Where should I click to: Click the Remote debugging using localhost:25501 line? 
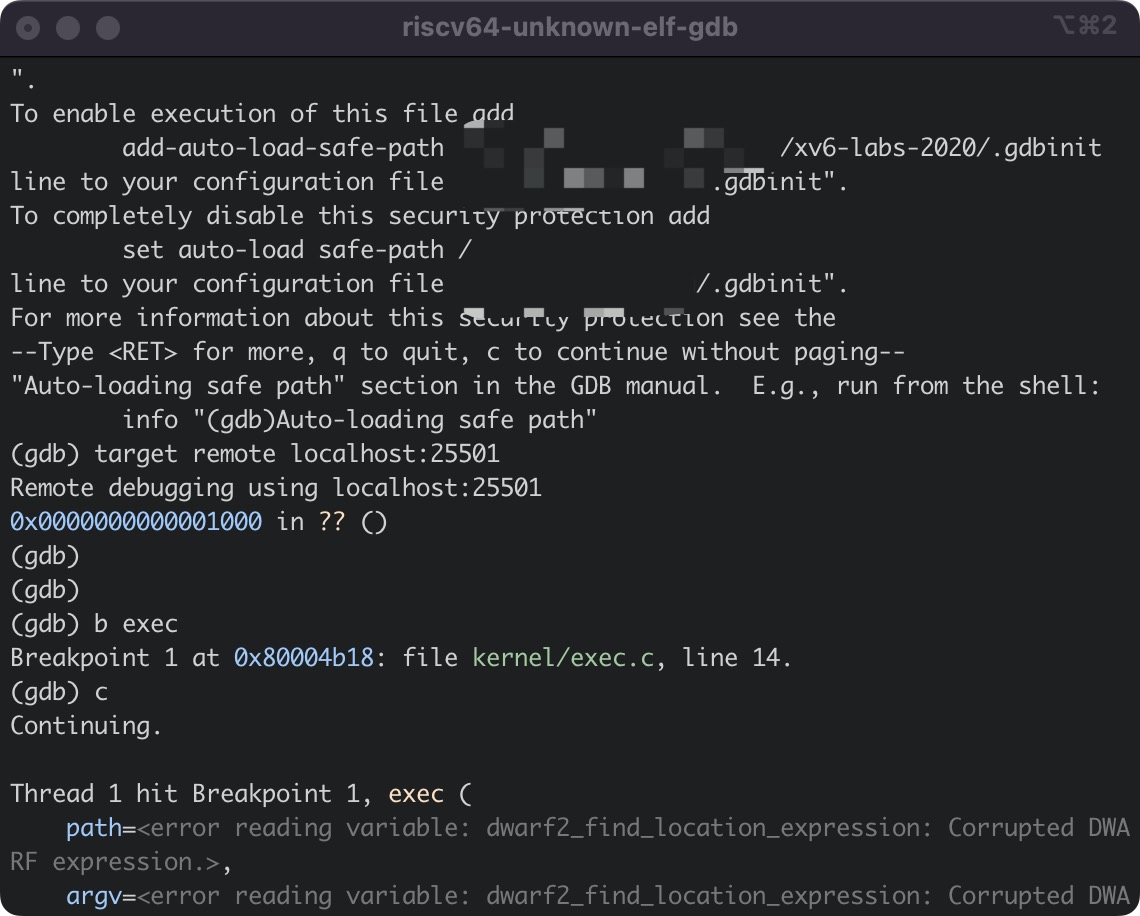(x=275, y=487)
